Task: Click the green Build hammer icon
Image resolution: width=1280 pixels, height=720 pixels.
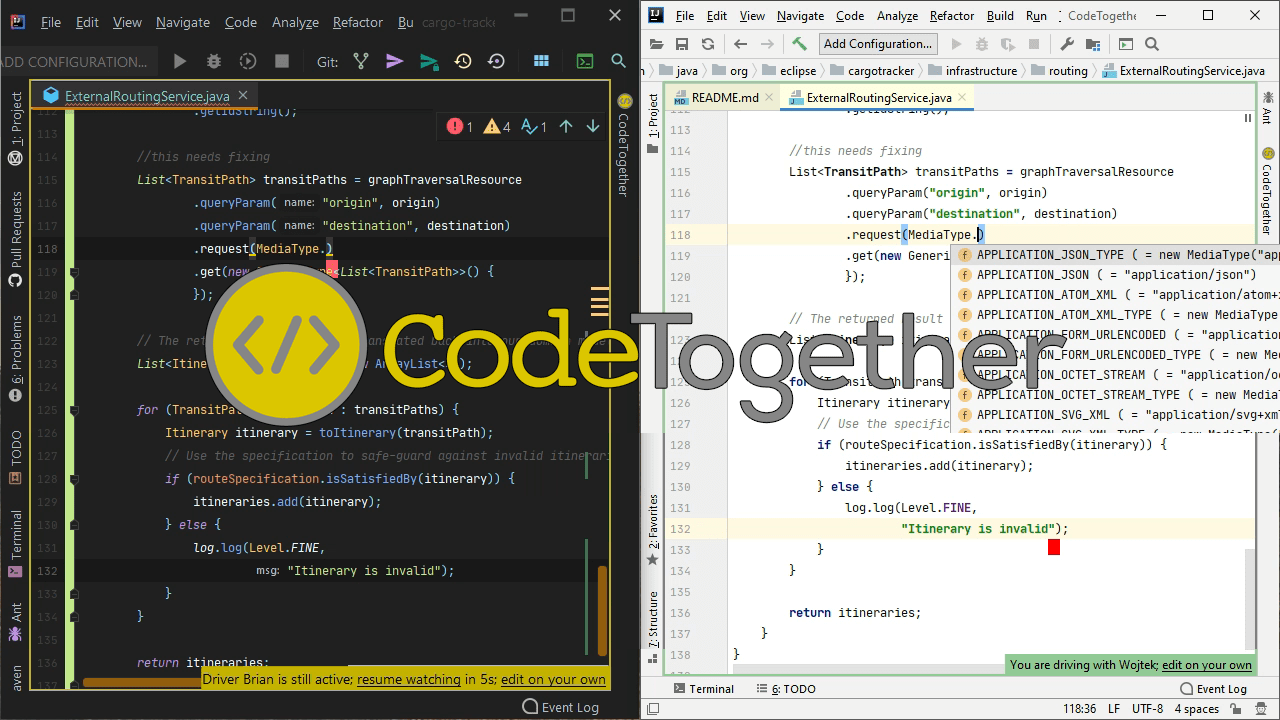Action: click(799, 44)
